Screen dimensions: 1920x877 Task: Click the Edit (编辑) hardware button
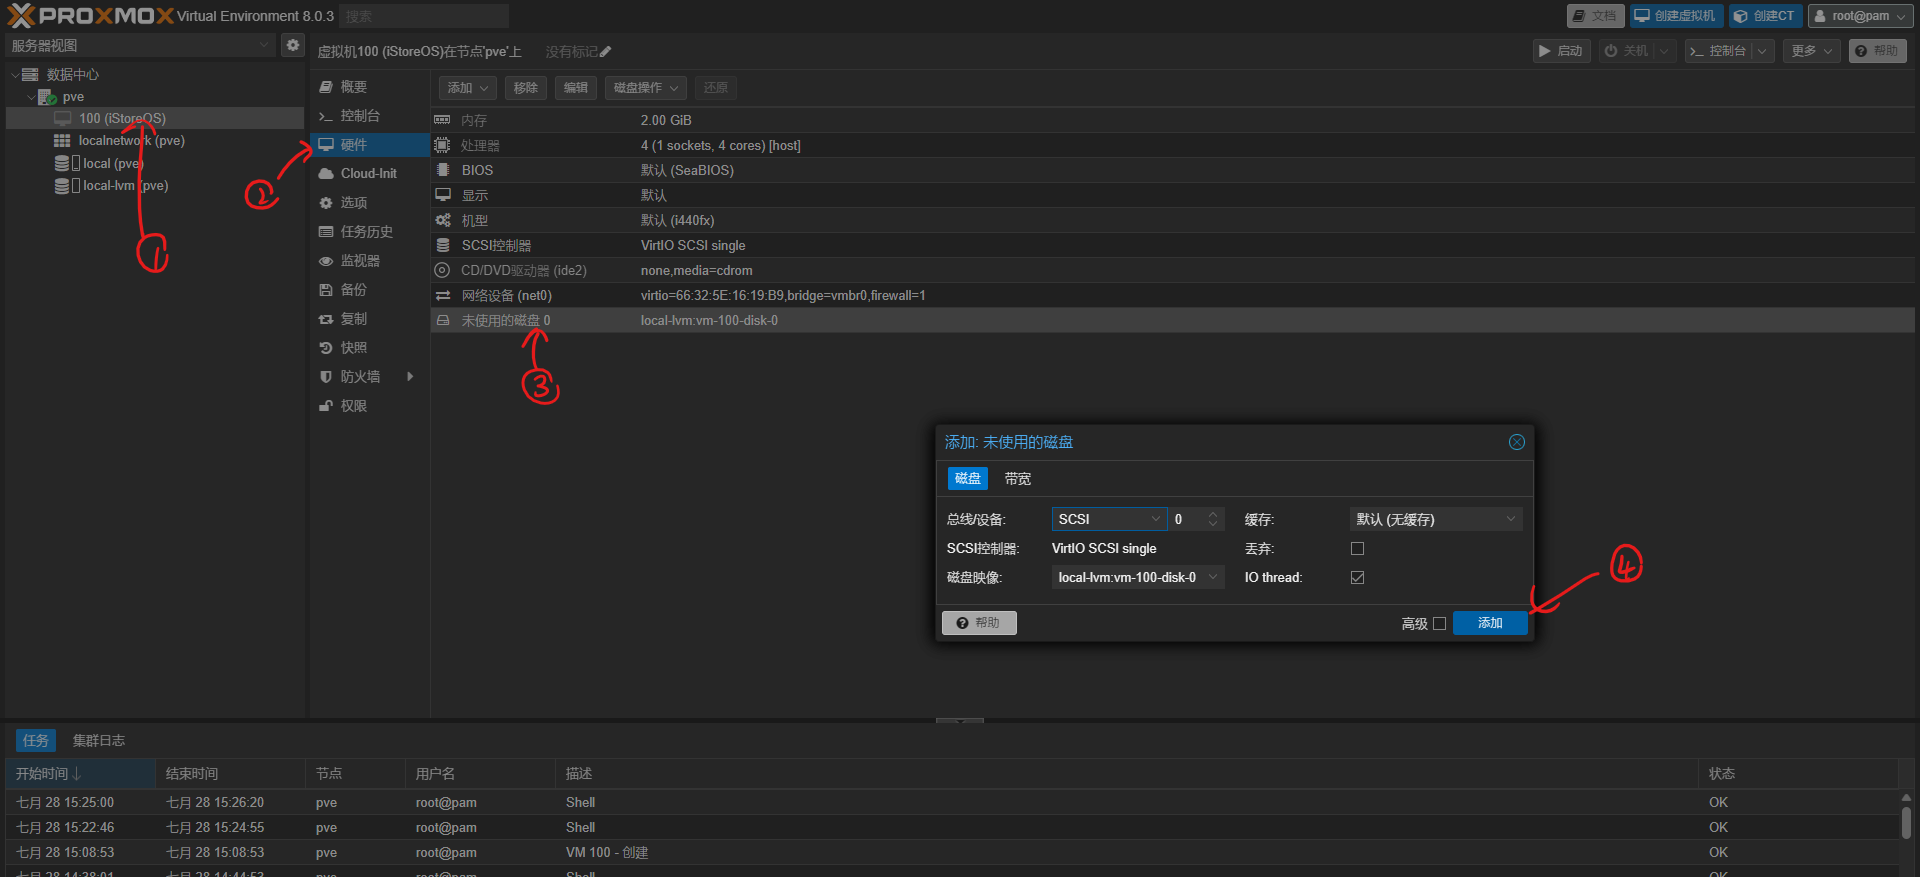click(x=576, y=88)
